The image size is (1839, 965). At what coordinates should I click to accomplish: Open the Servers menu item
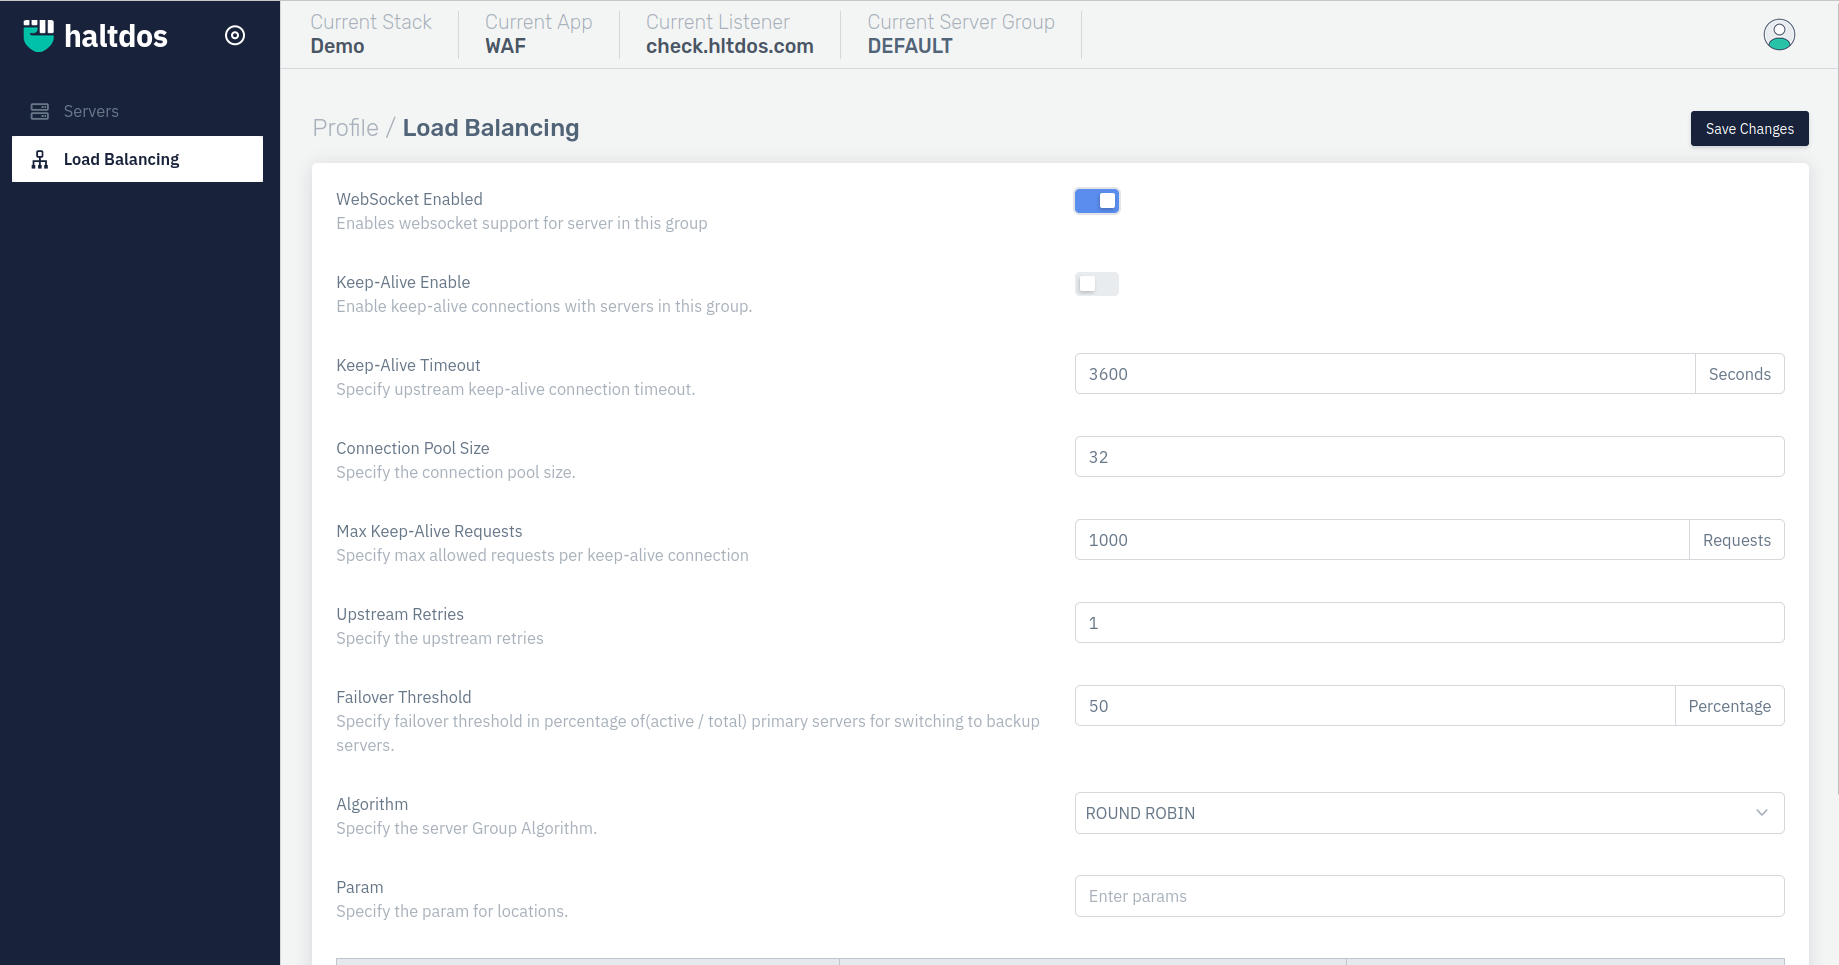(x=137, y=111)
